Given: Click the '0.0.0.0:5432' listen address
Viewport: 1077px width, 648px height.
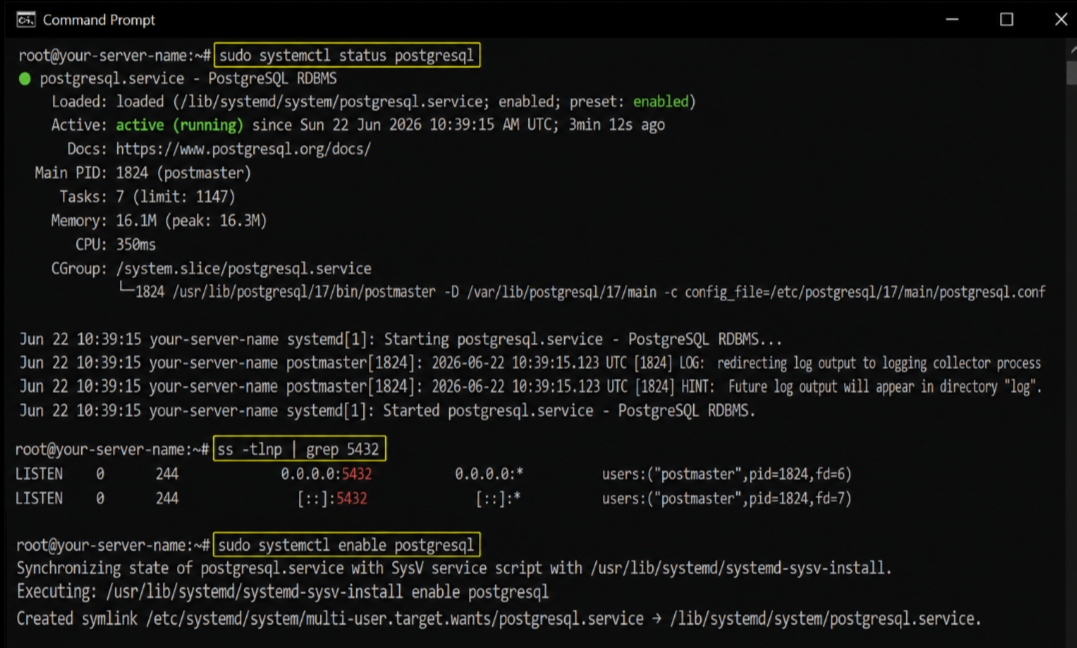Looking at the screenshot, I should pos(326,474).
